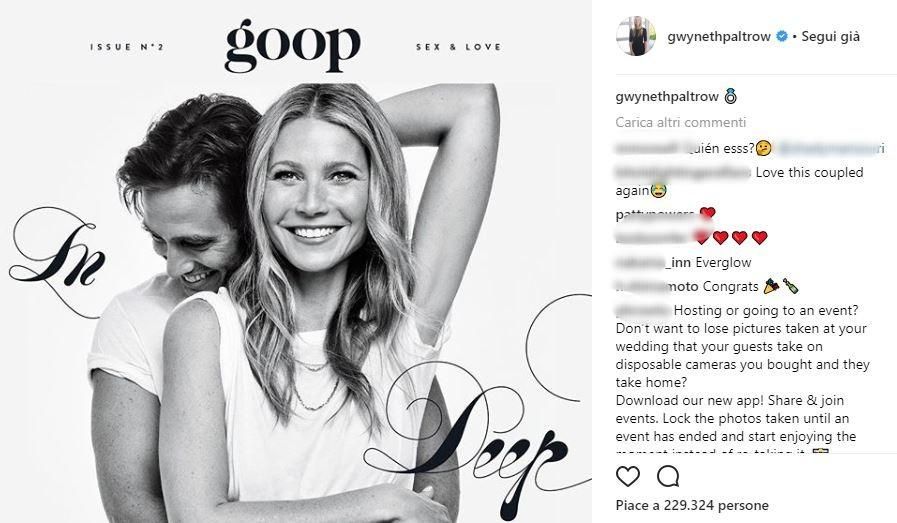Open the commenter profile ending in 'moto'
The height and width of the screenshot is (523, 897).
[x=657, y=287]
